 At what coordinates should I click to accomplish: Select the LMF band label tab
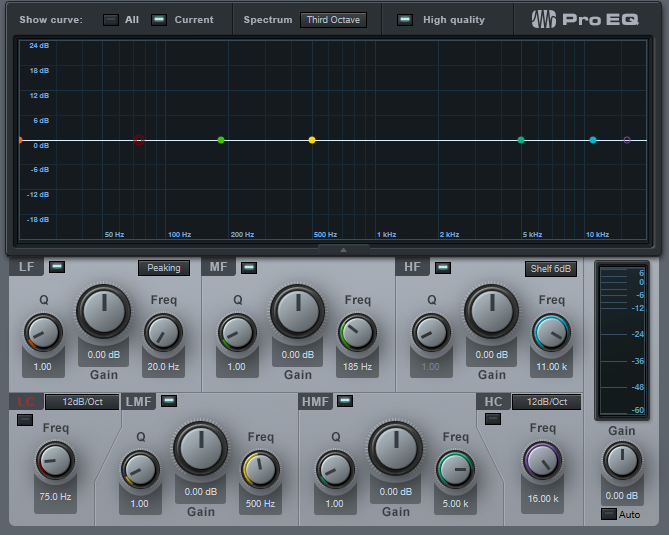click(x=139, y=402)
